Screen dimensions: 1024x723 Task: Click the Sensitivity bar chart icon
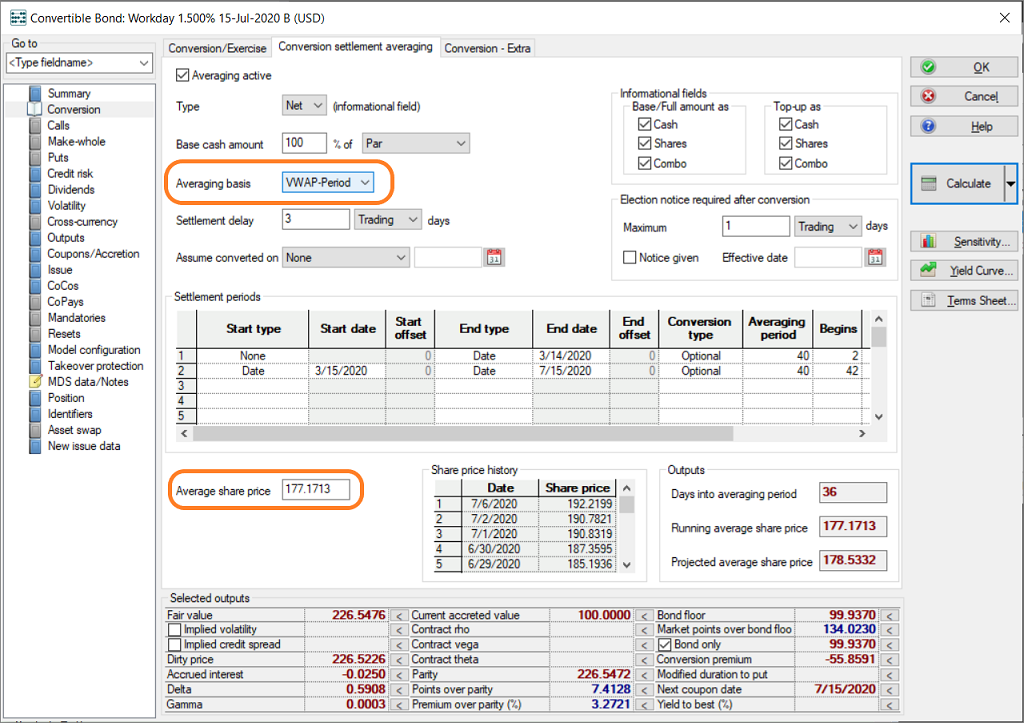tap(928, 241)
